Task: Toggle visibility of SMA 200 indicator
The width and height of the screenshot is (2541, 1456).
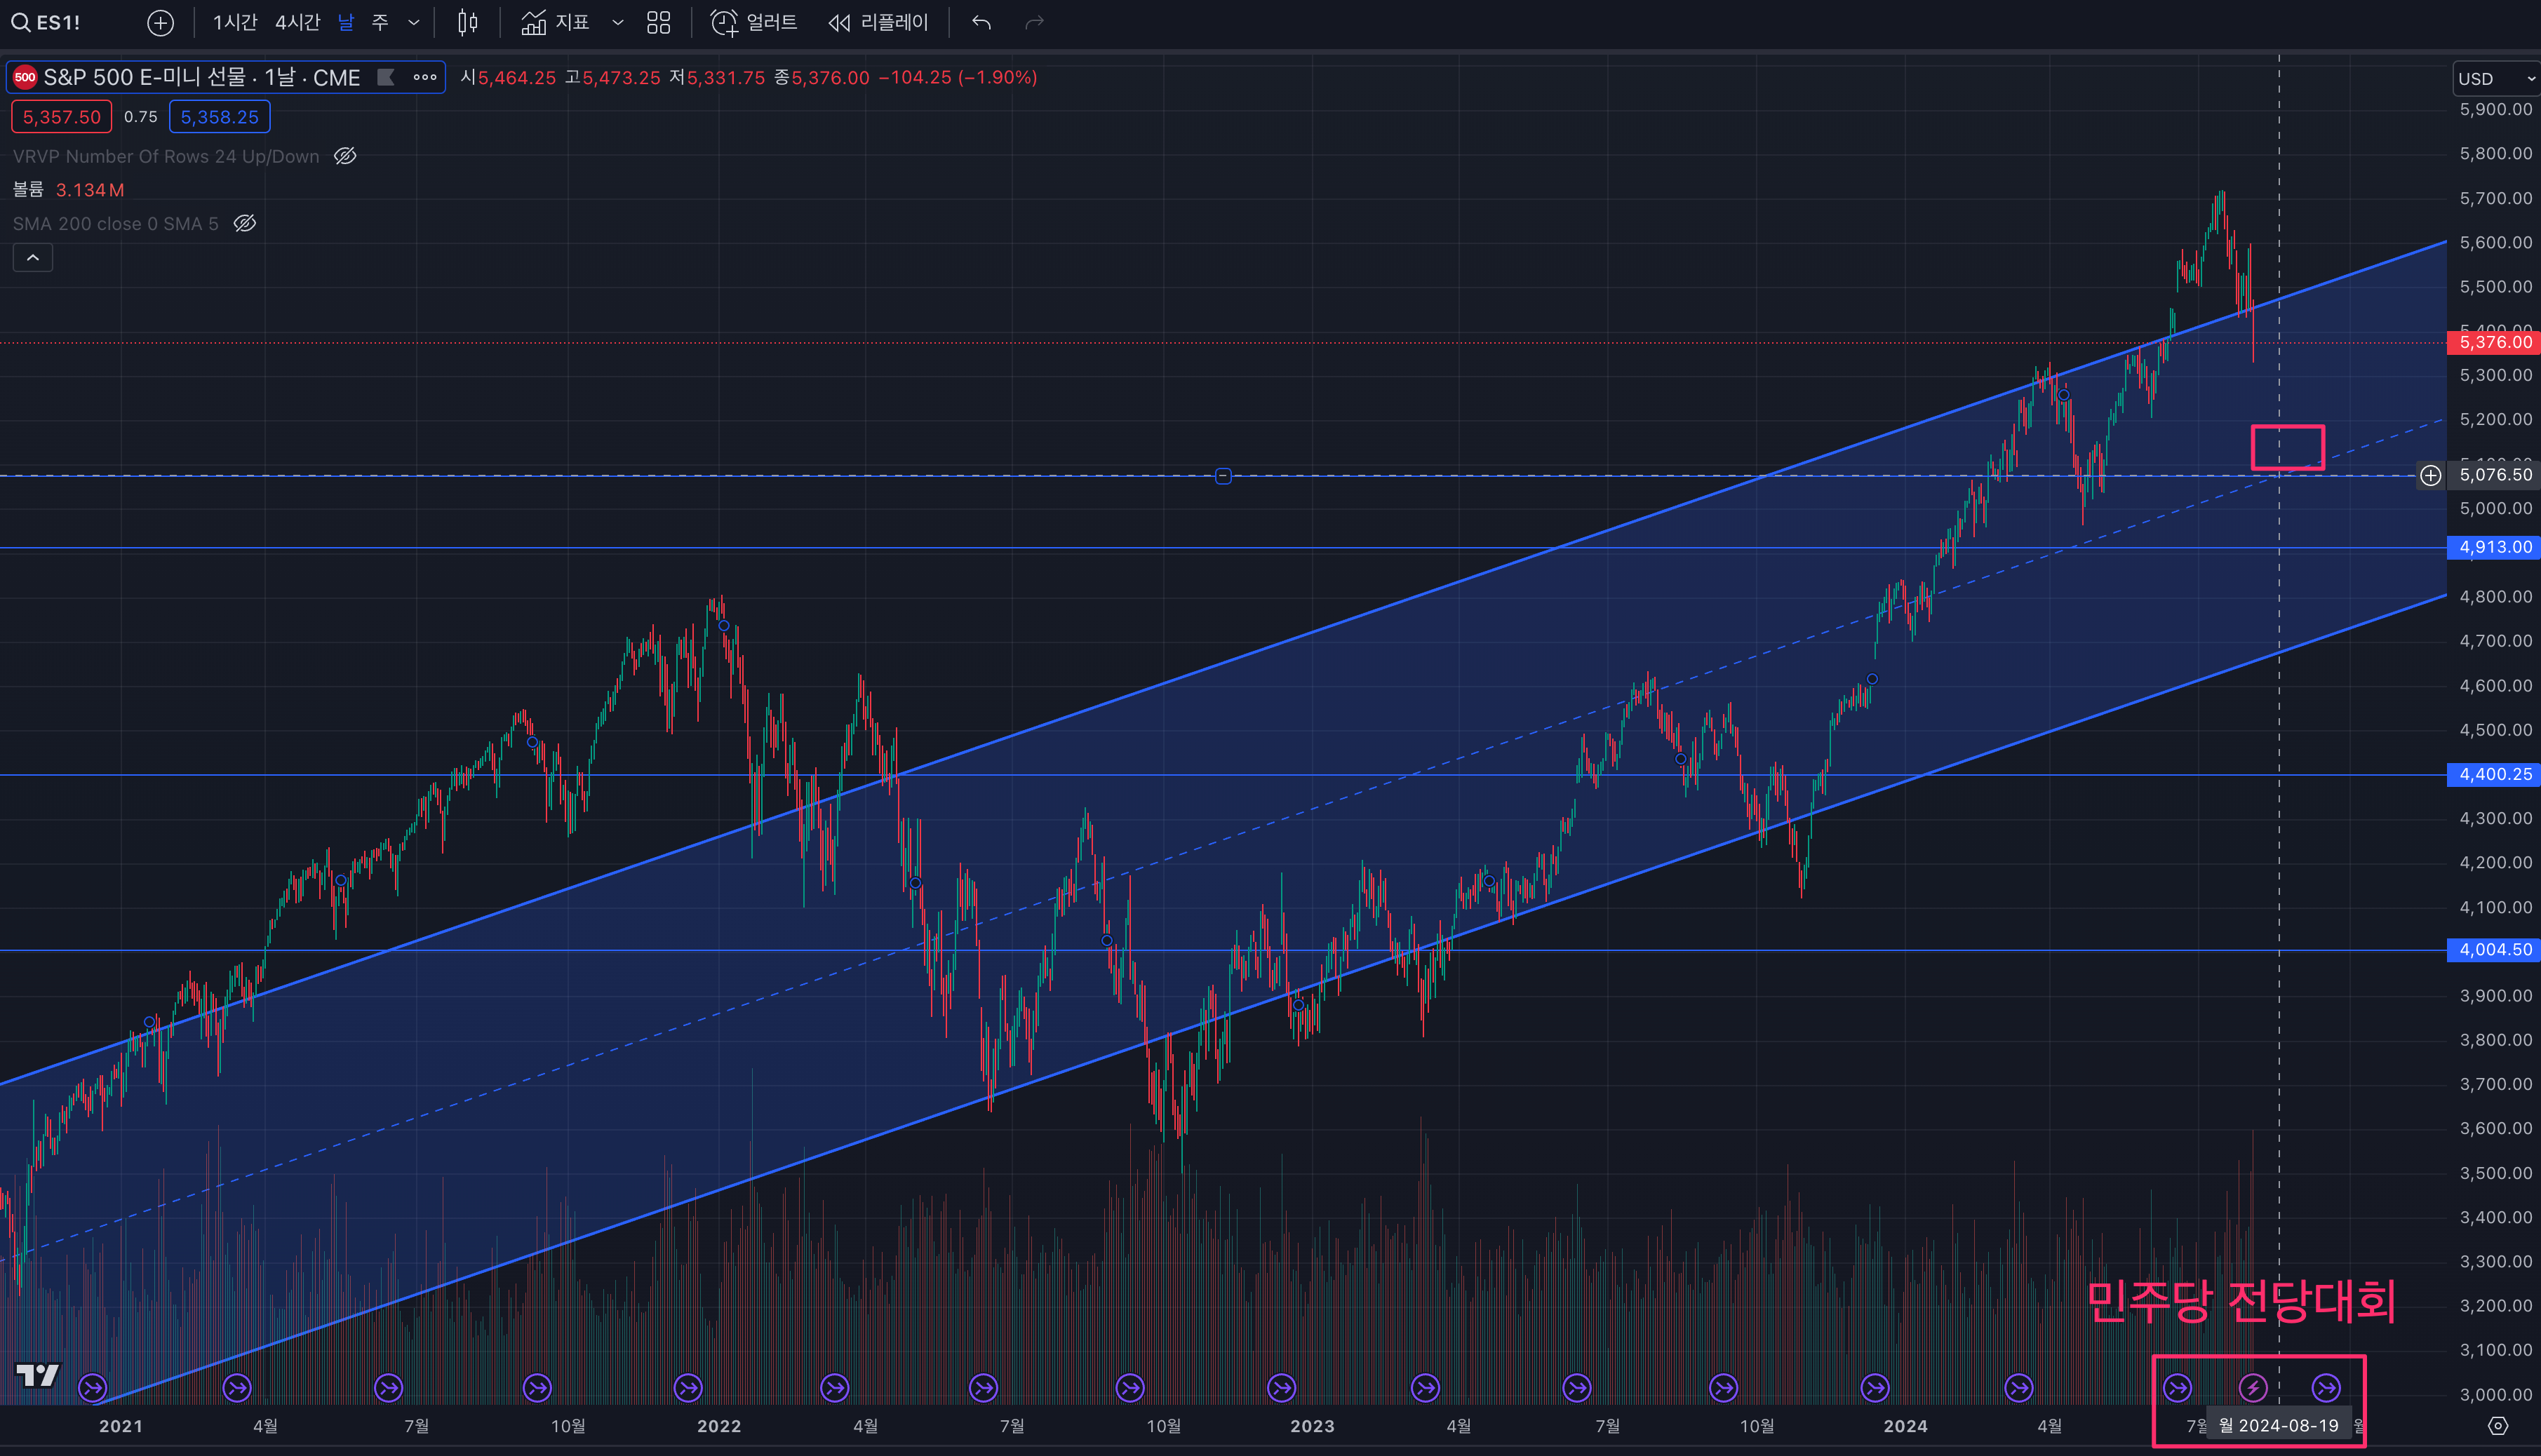Action: point(245,223)
